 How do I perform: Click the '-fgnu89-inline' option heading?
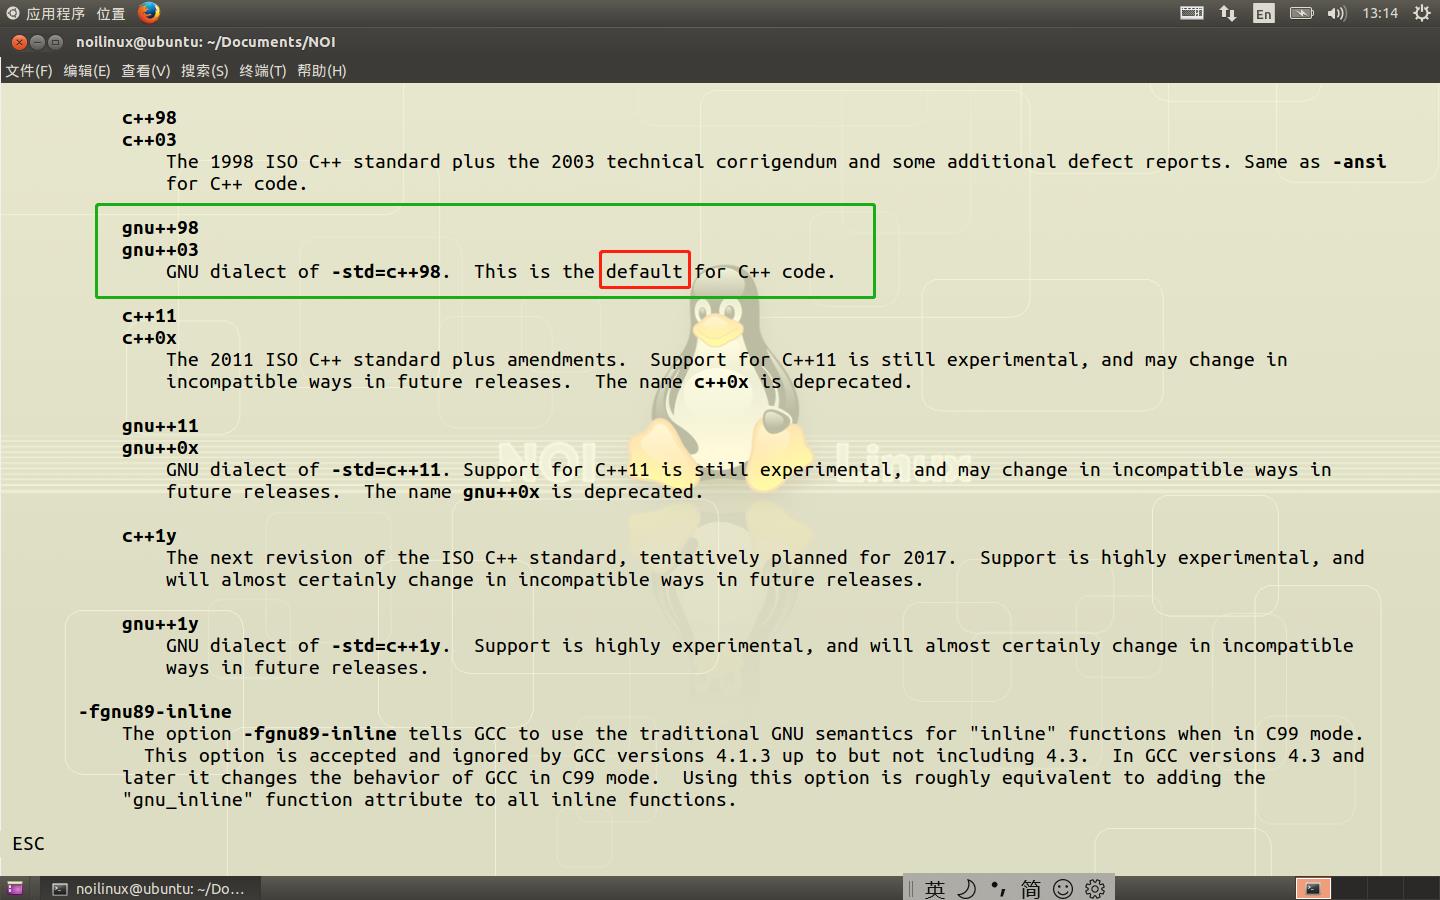[x=155, y=712]
